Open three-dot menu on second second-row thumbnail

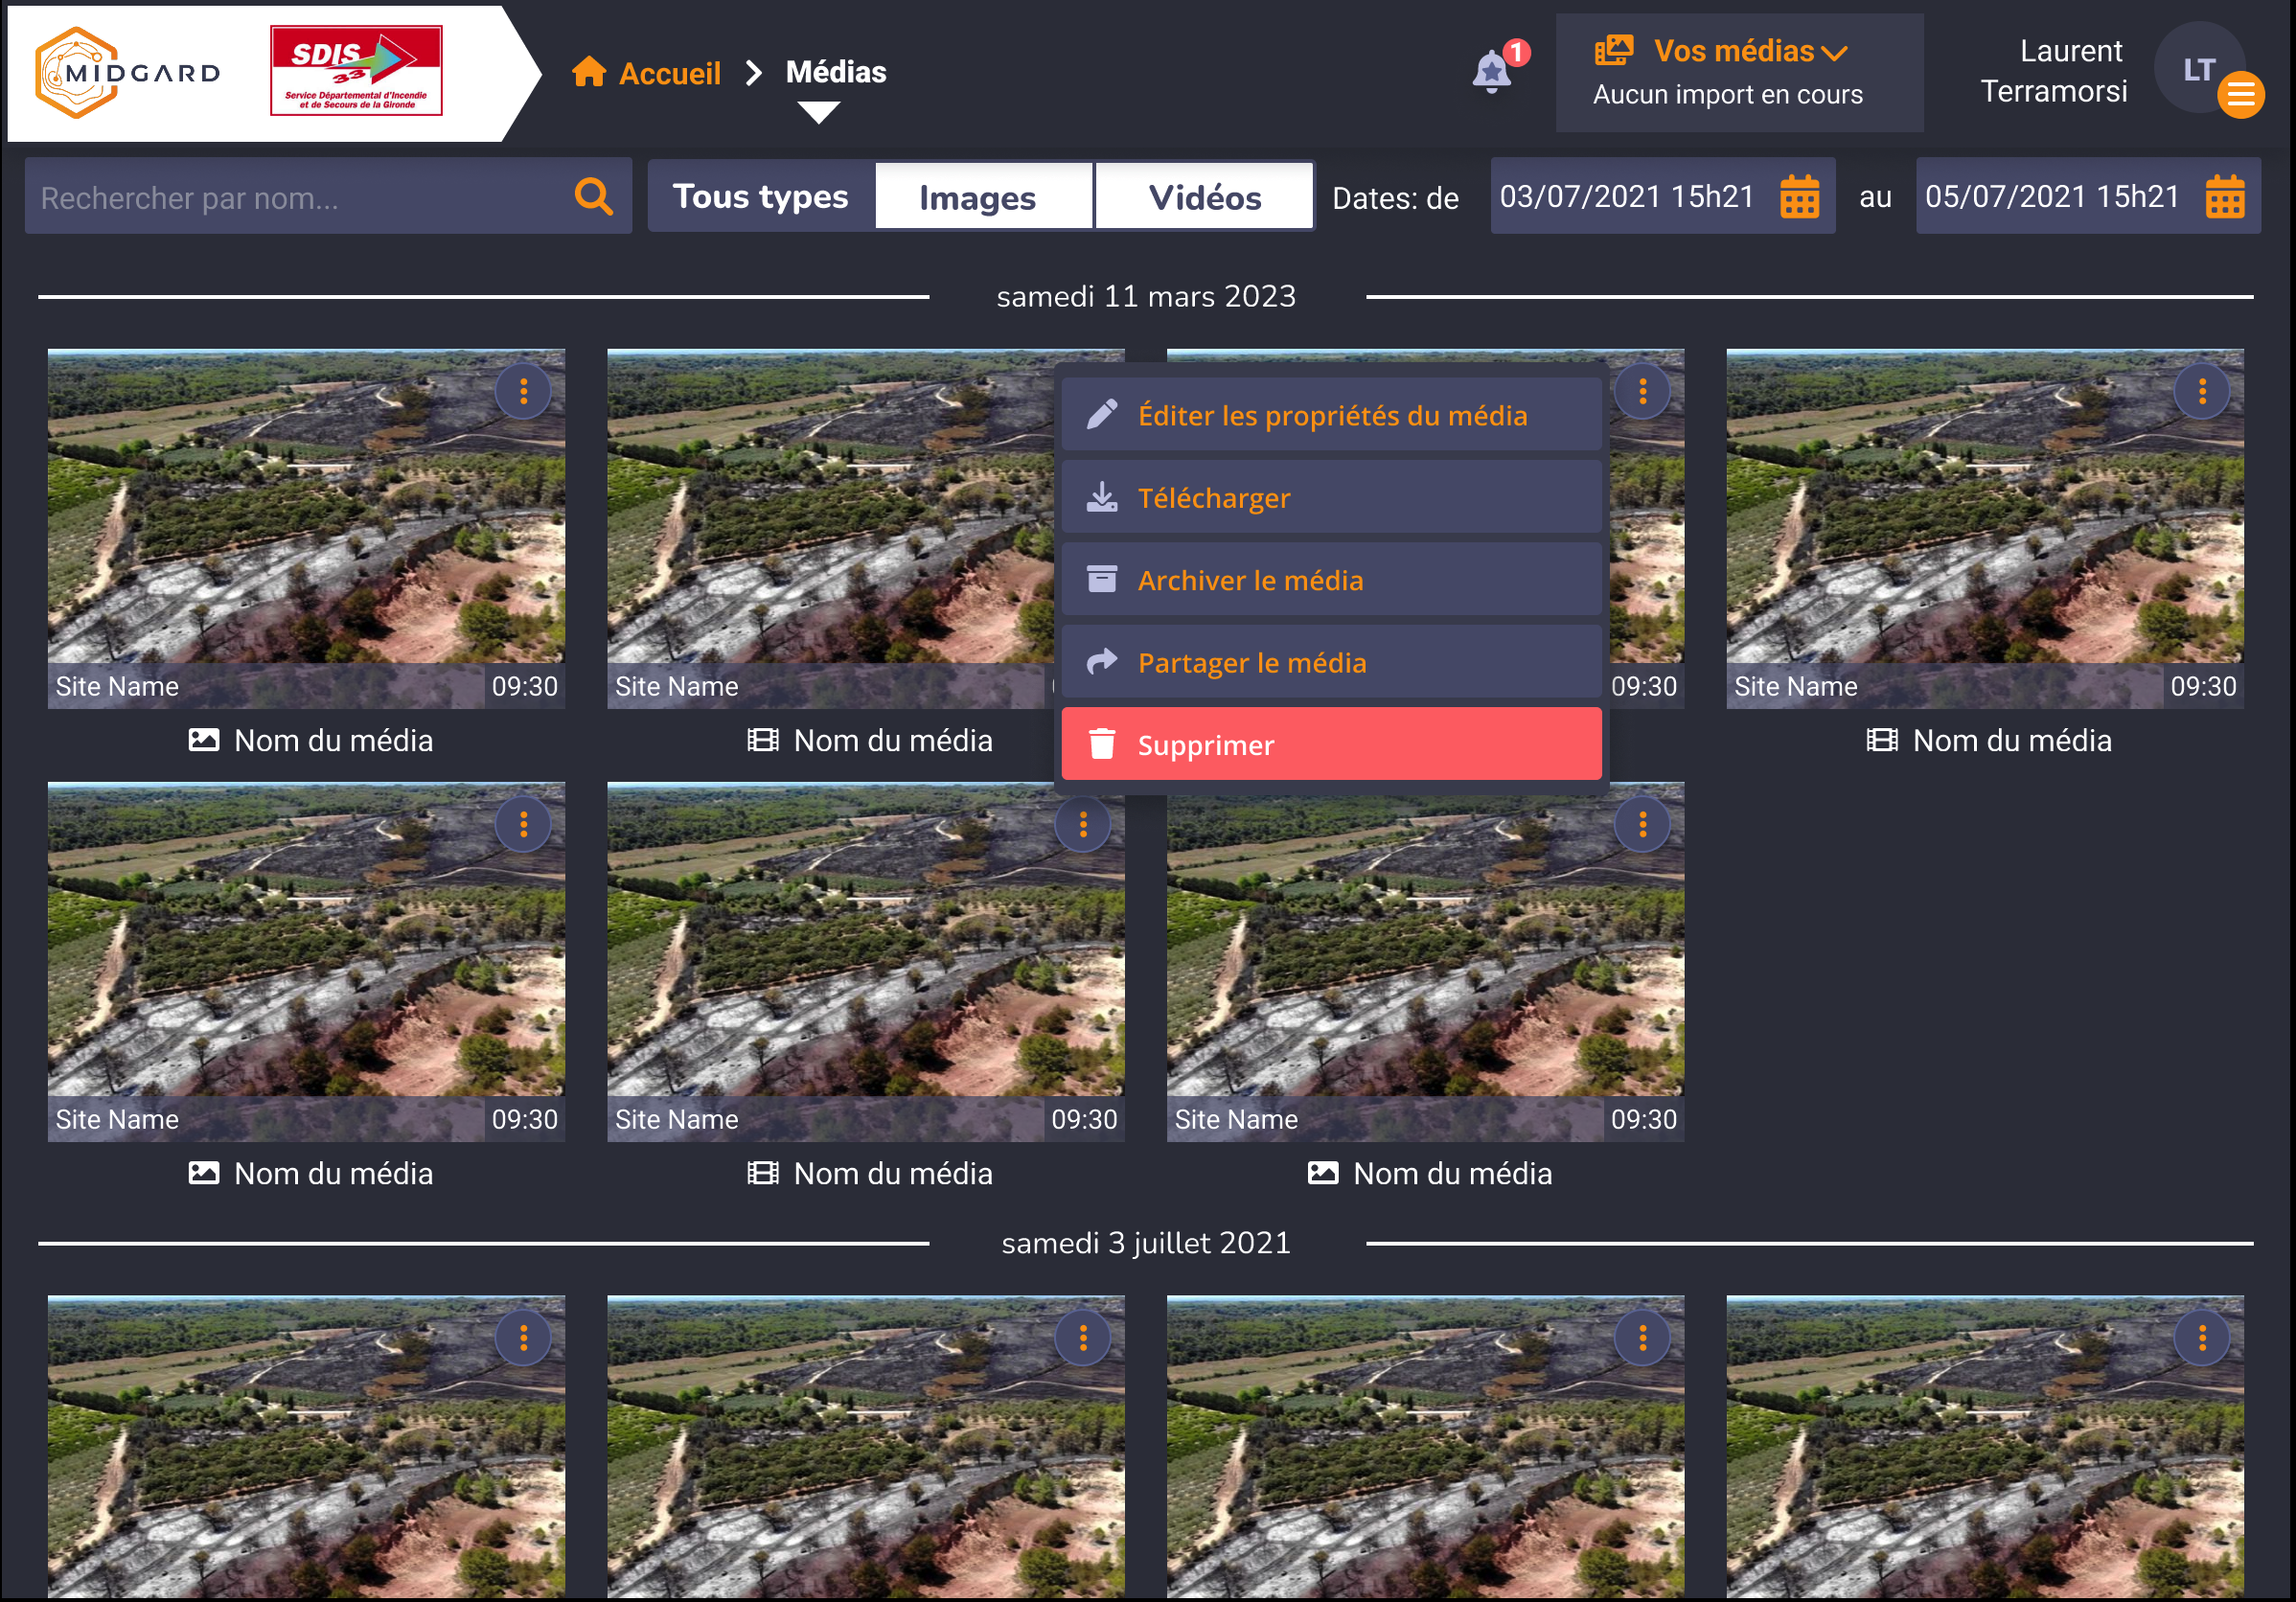click(1083, 824)
